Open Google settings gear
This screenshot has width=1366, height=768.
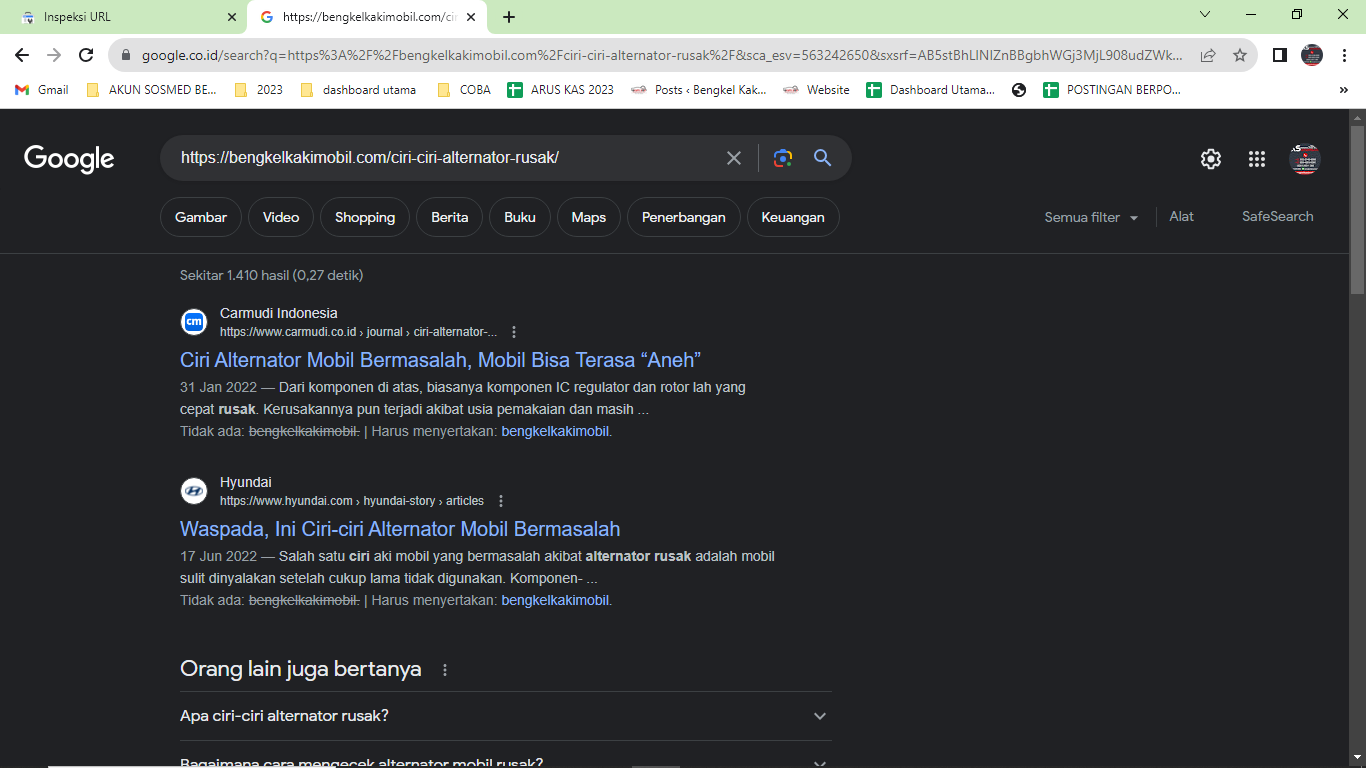pyautogui.click(x=1211, y=159)
